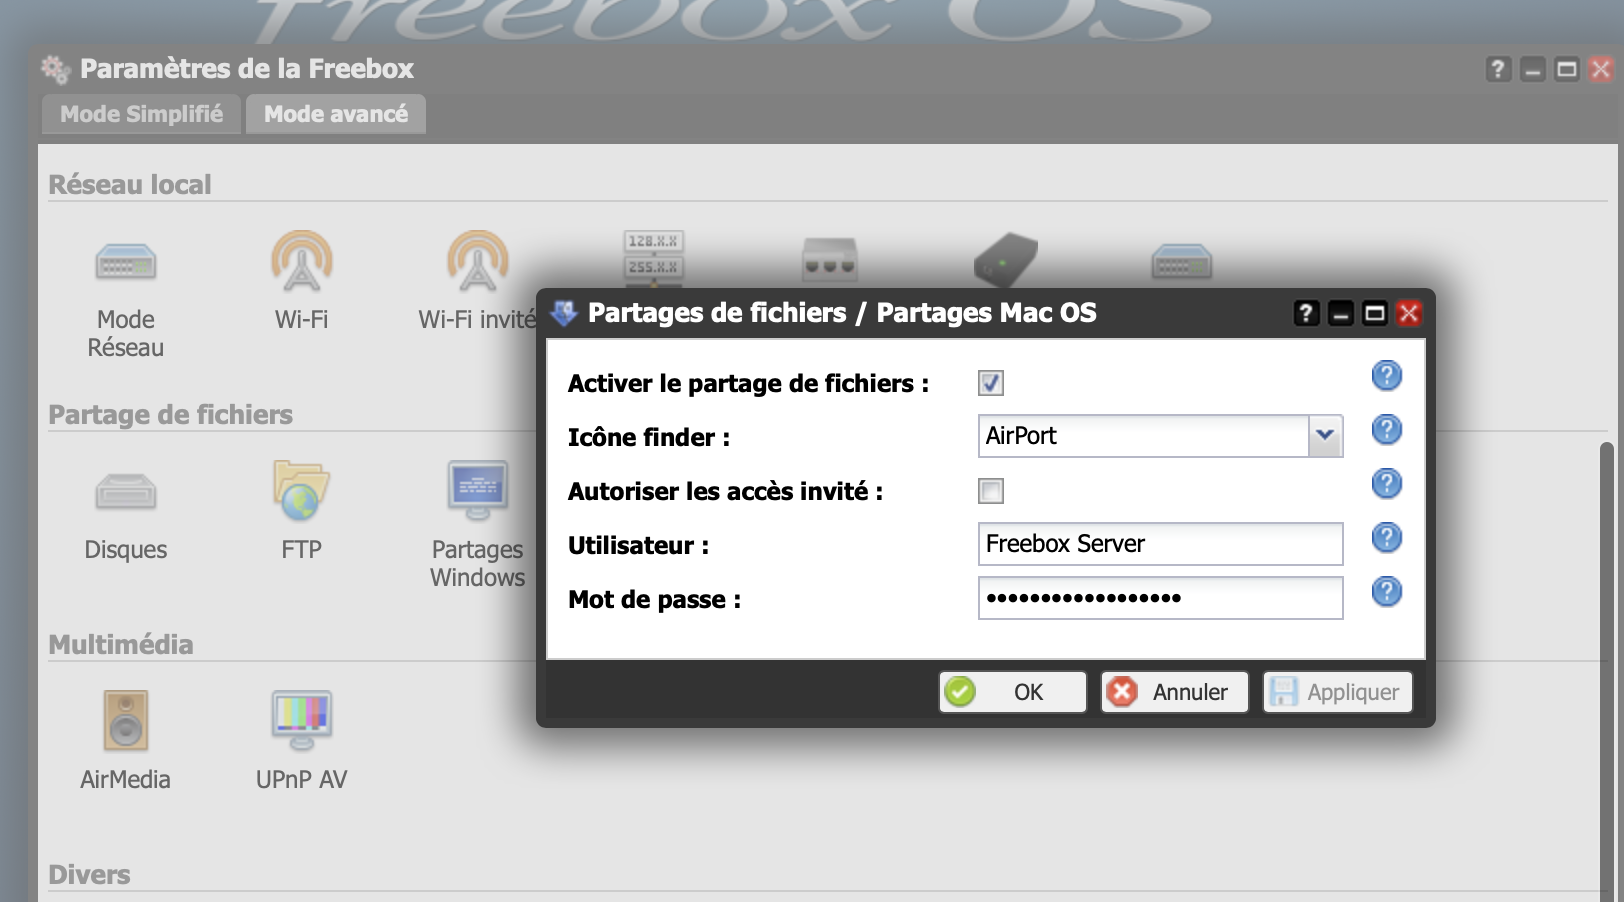
Task: Minimize the Partages Mac OS dialog
Action: click(1341, 314)
